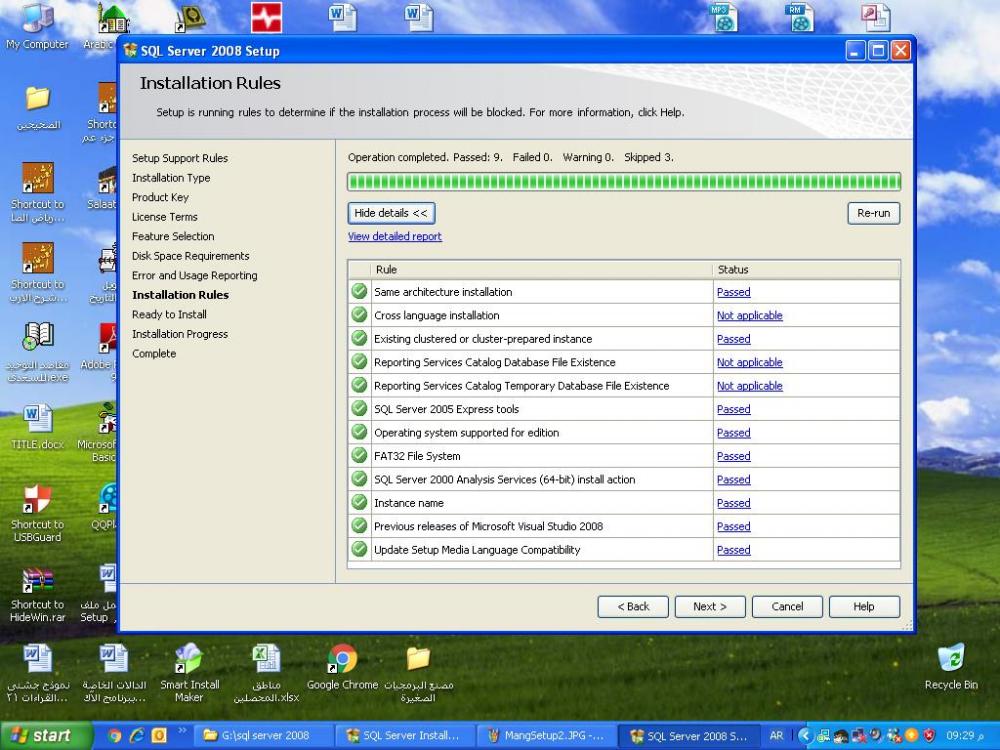The height and width of the screenshot is (750, 1000).
Task: Open Passed status for Instance name rule
Action: pos(733,503)
